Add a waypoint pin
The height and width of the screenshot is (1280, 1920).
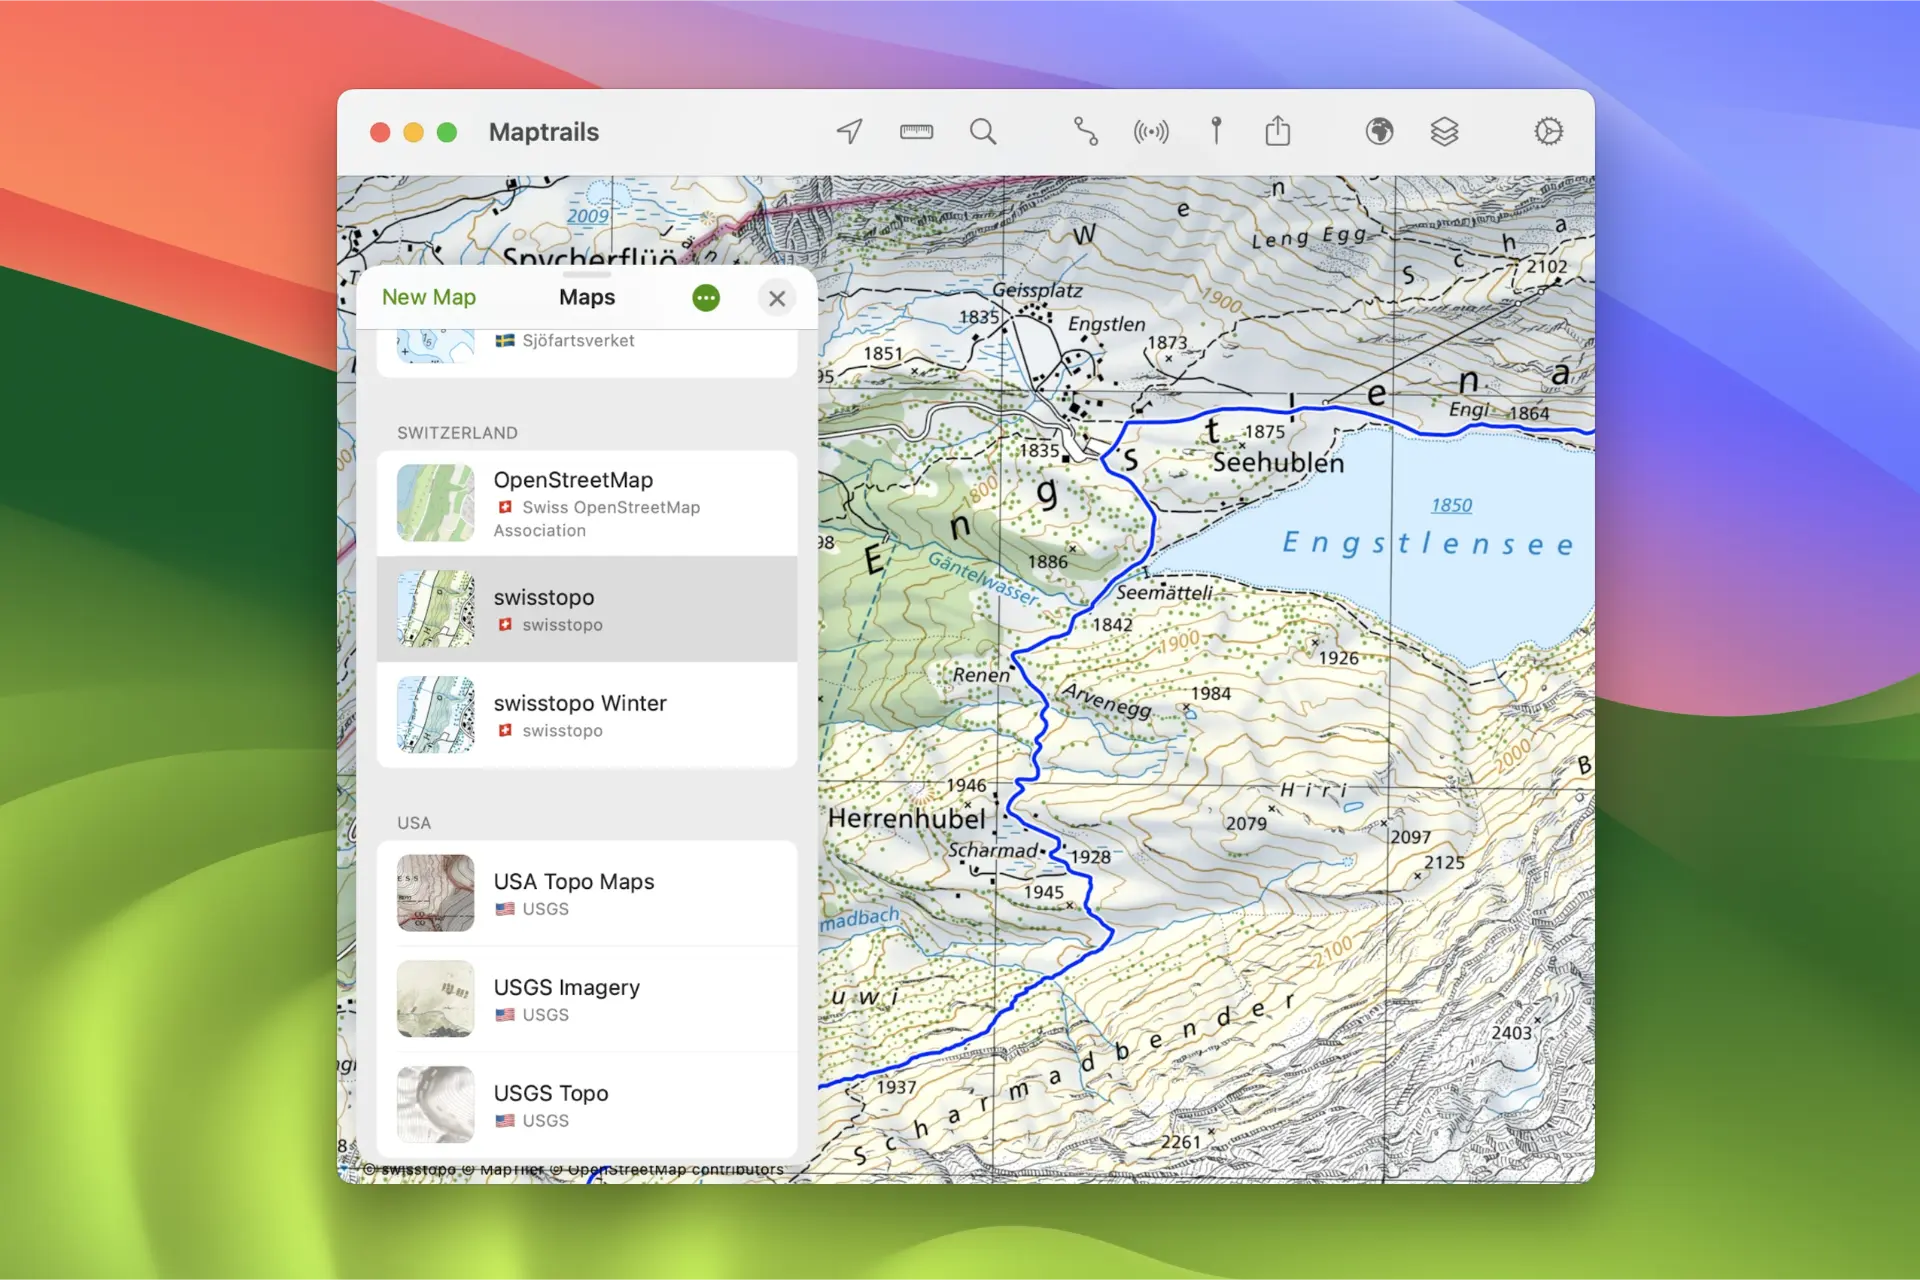point(1216,131)
